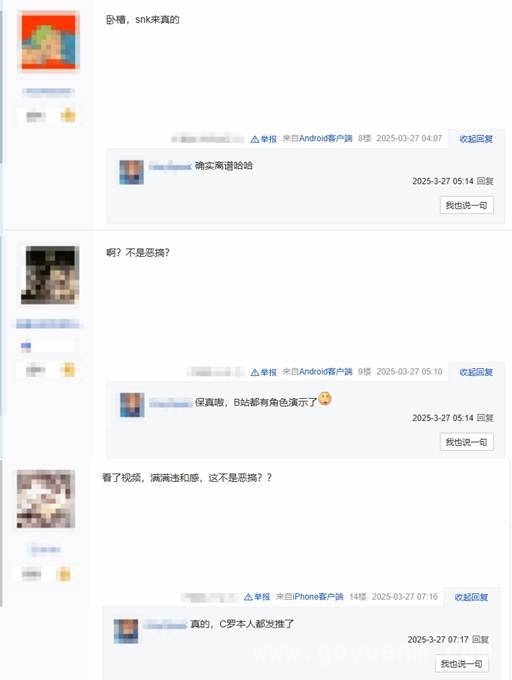Click the yellow badge icon under the first avatar
Screen dimensions: 512x680
click(x=68, y=116)
